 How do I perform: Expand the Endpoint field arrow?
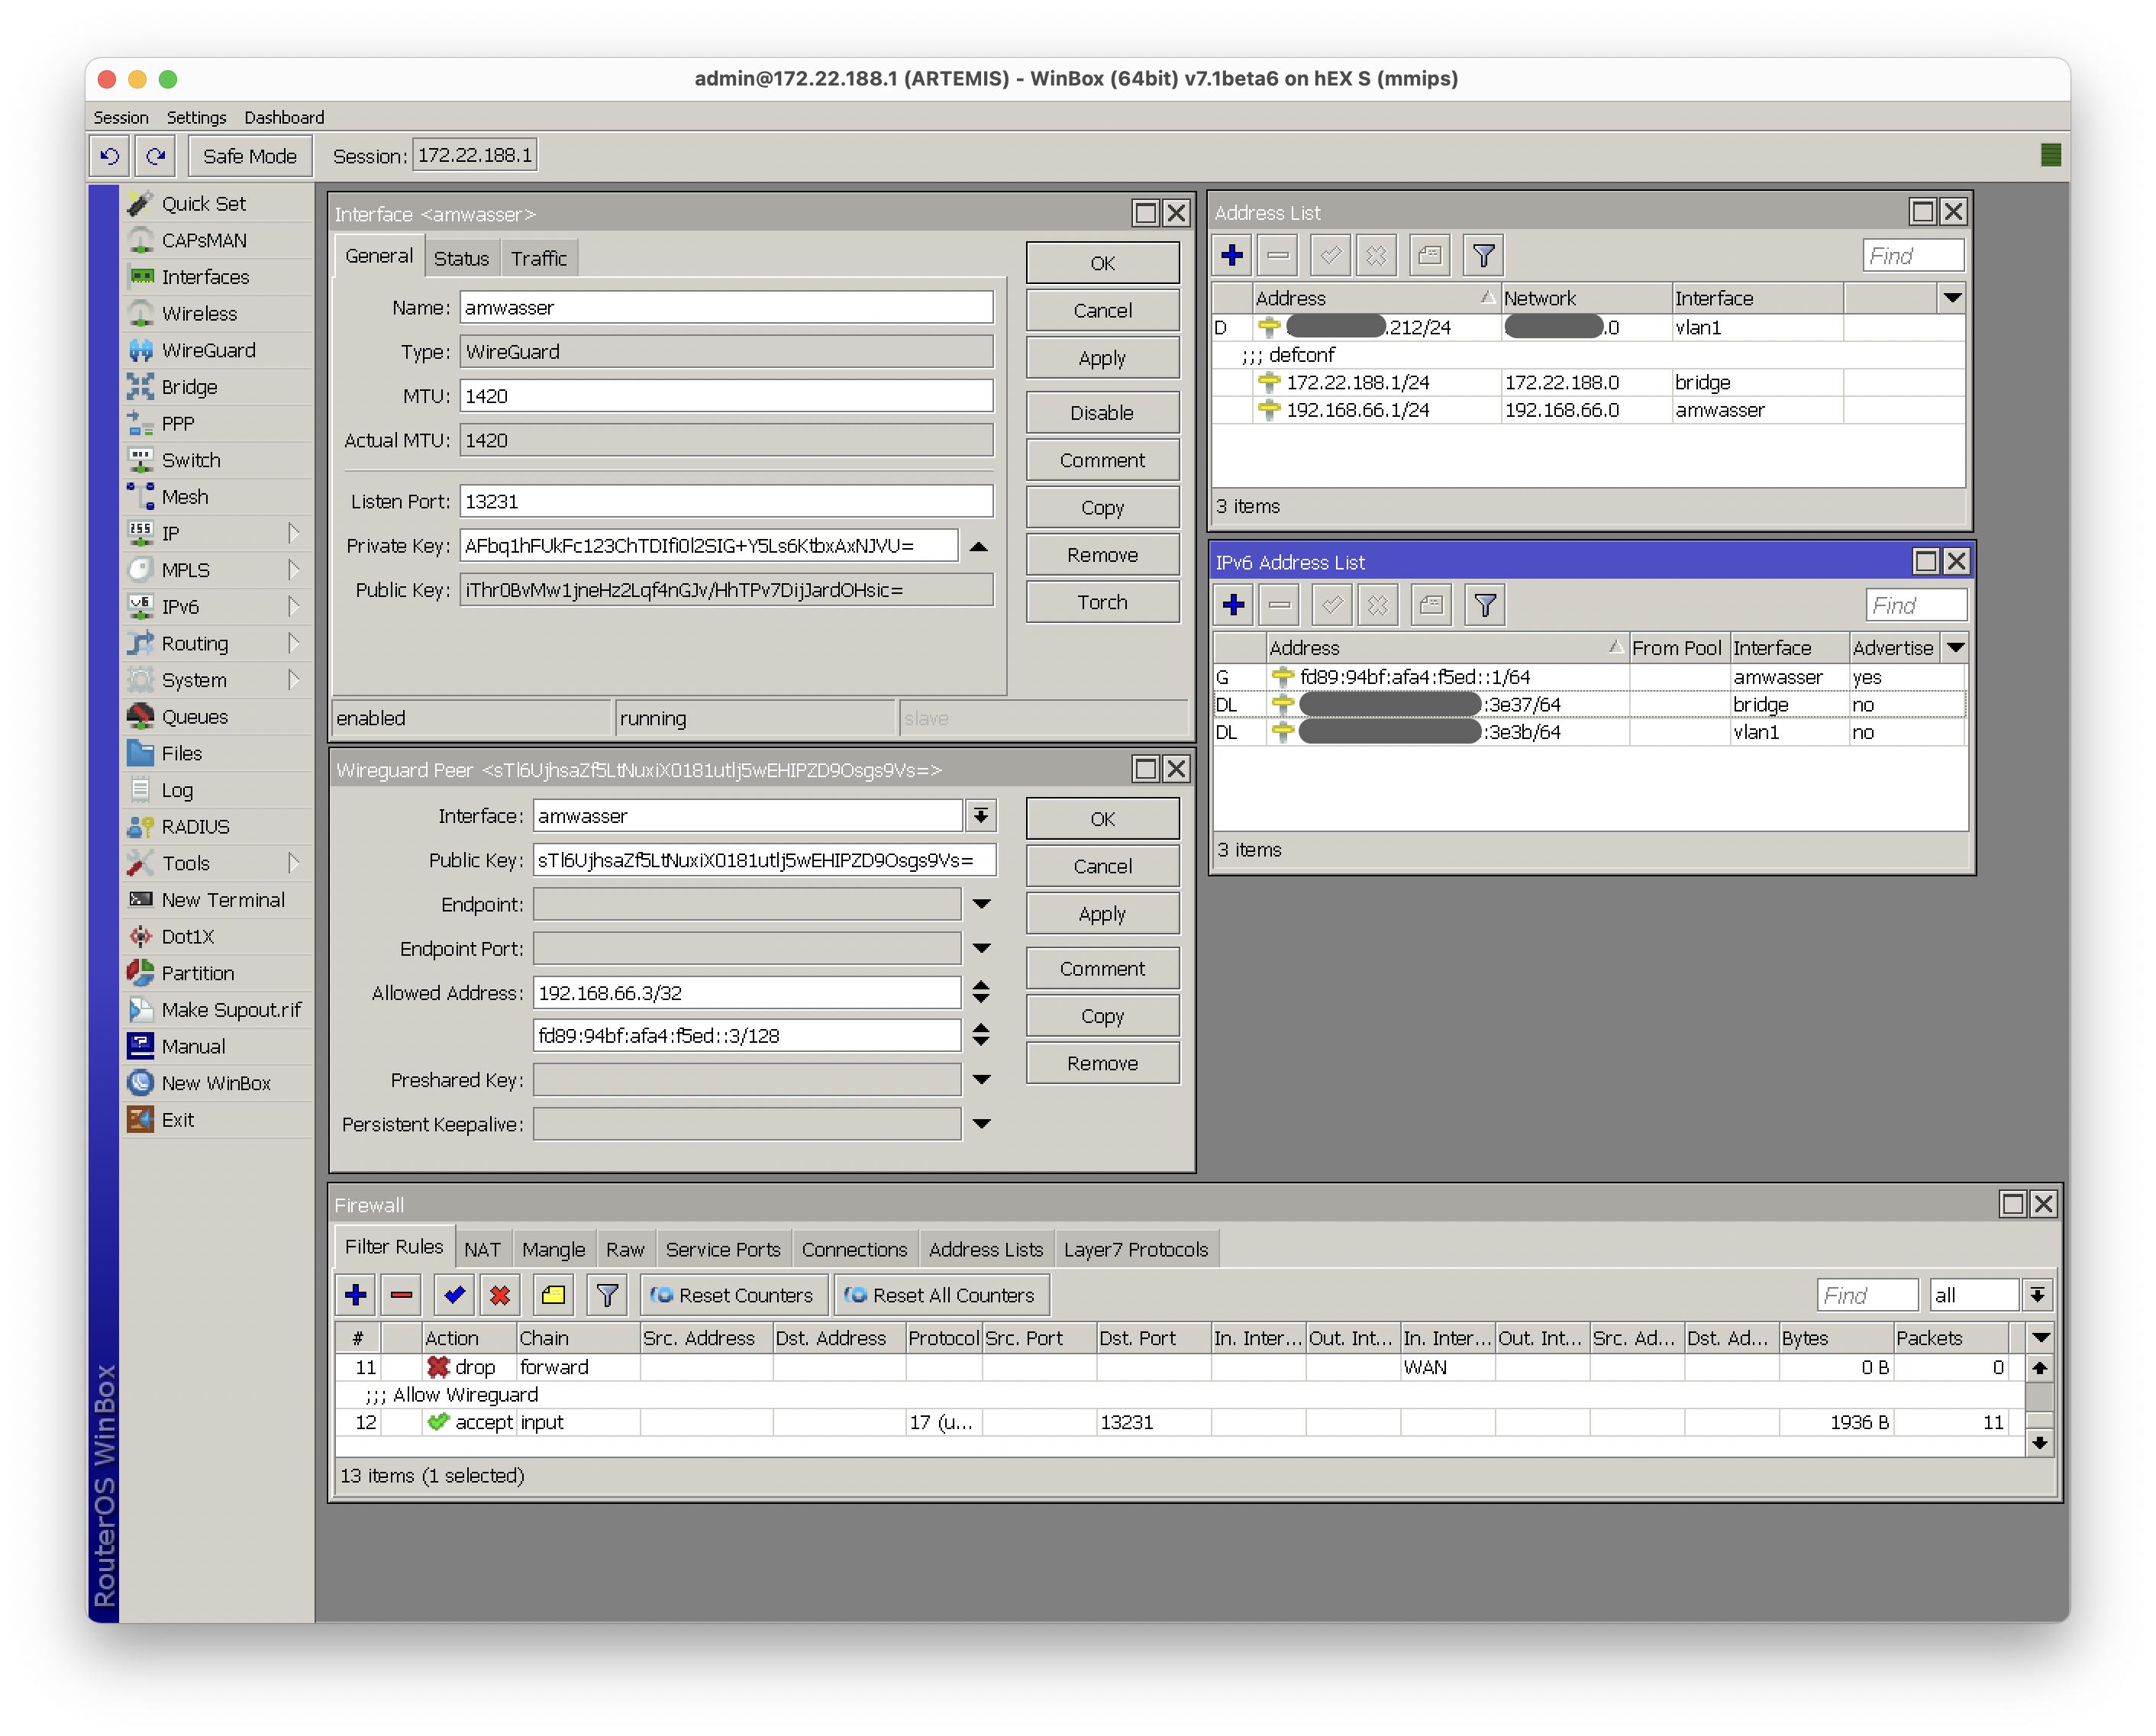pyautogui.click(x=981, y=904)
